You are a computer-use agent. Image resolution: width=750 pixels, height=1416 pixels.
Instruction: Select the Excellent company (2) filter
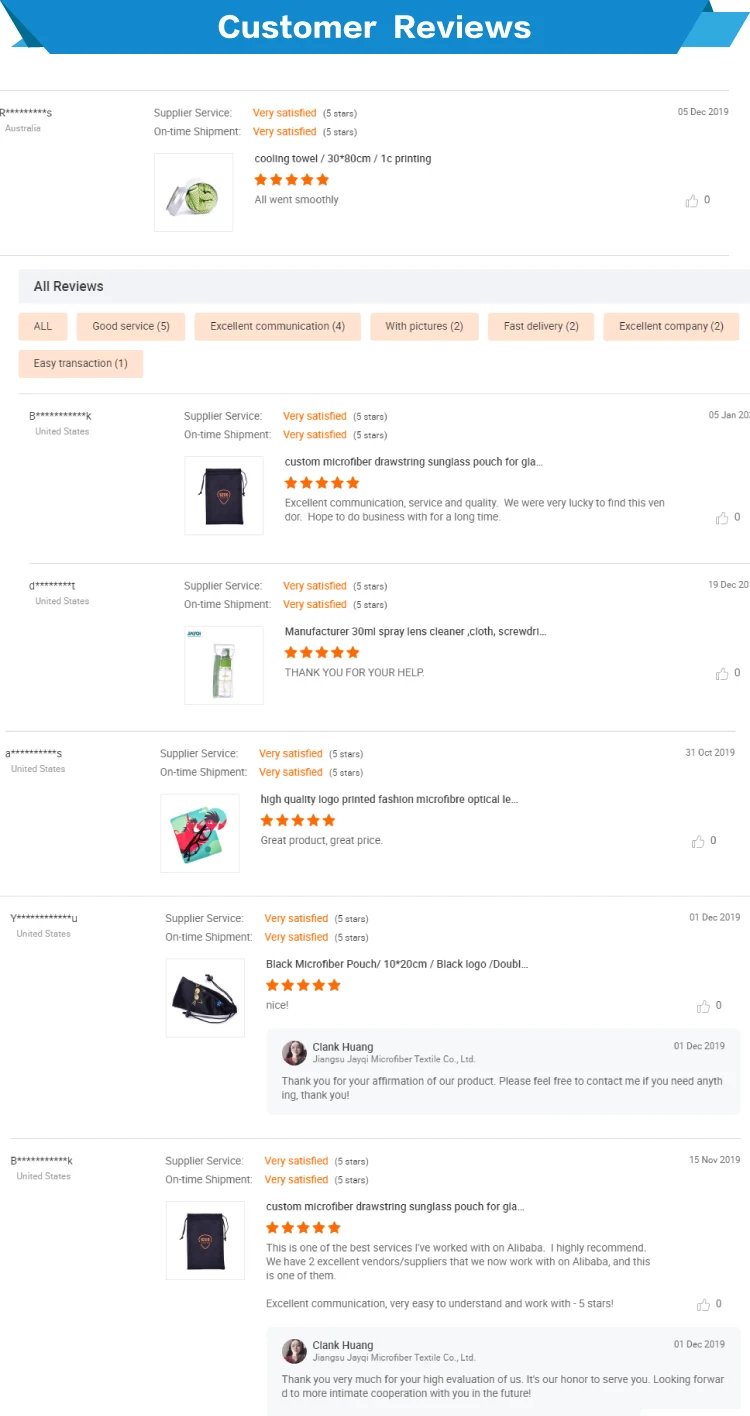pos(671,327)
